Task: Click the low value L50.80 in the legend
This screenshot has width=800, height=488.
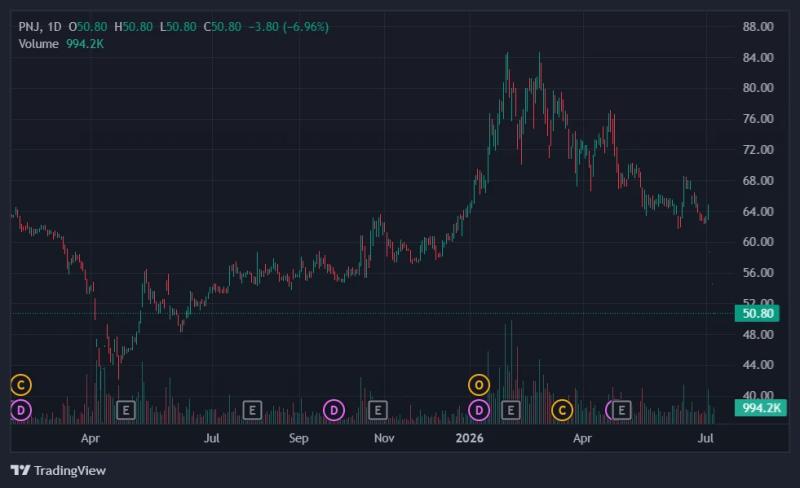Action: point(178,27)
